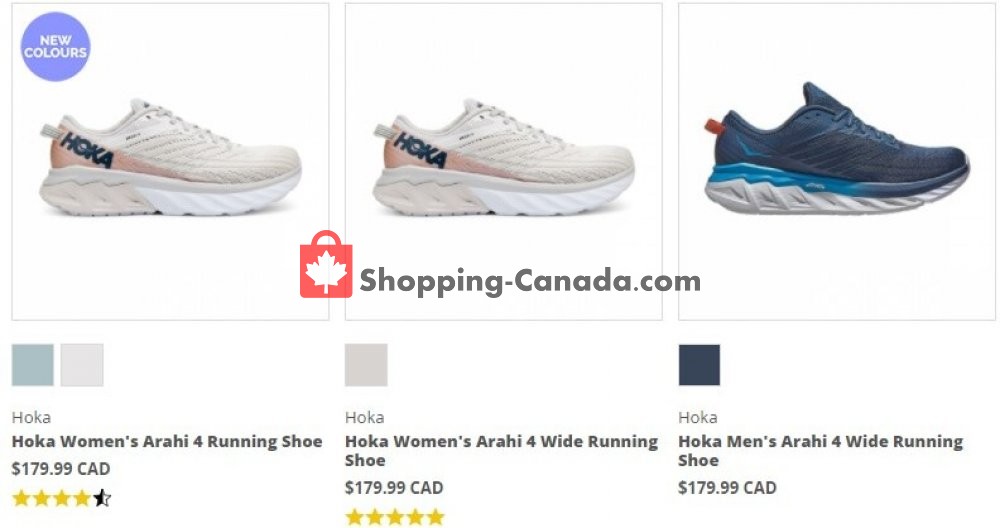Open Hoka Women's Arahi 4 Running Shoe link
This screenshot has width=1000, height=528.
(x=167, y=441)
